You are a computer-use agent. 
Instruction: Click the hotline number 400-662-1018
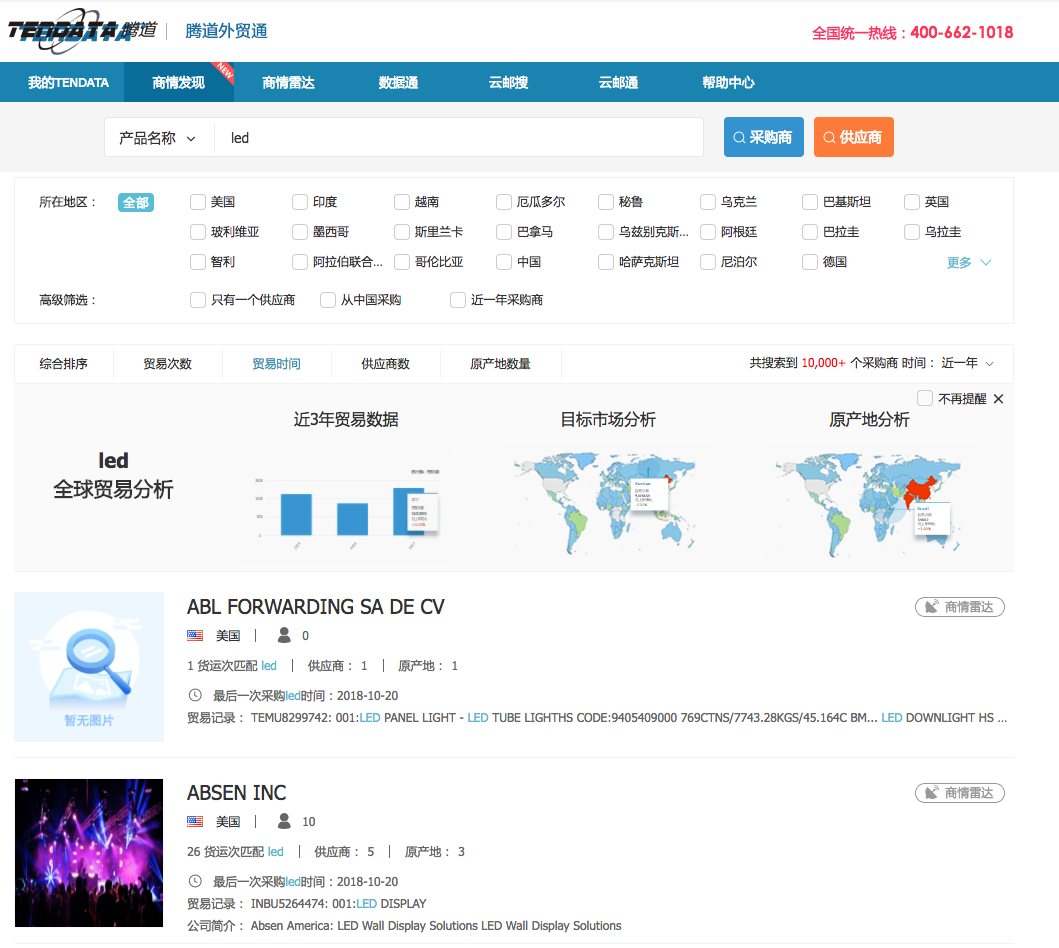coord(962,32)
